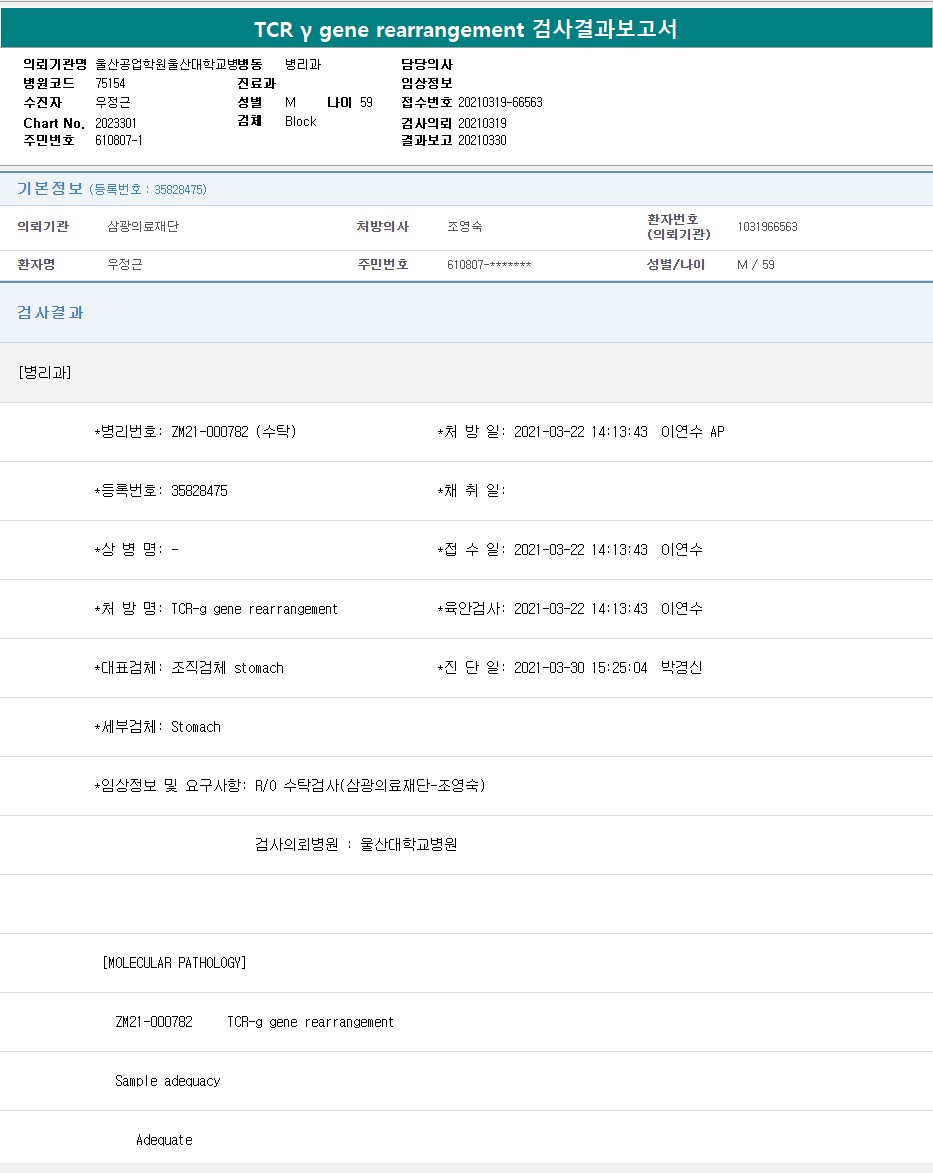Select the [병리과] department row
This screenshot has width=933, height=1173.
pyautogui.click(x=44, y=372)
